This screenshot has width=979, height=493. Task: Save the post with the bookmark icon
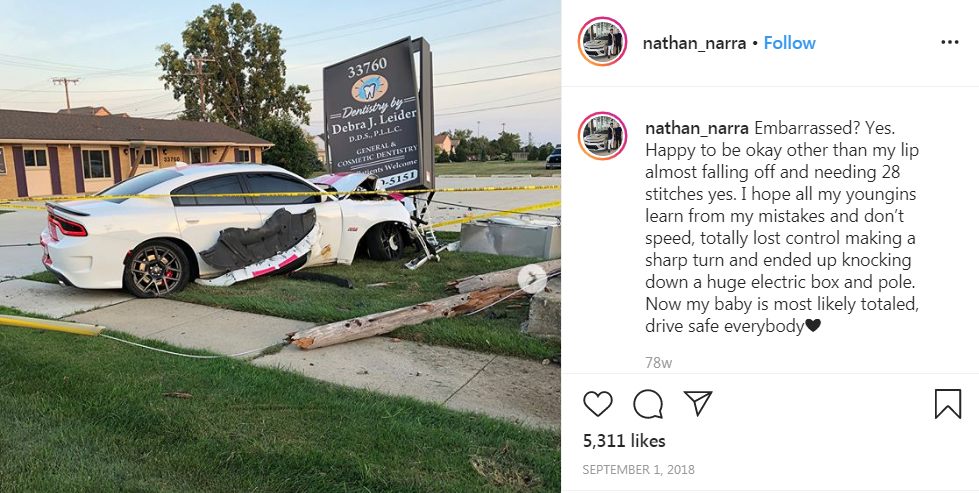click(x=947, y=404)
